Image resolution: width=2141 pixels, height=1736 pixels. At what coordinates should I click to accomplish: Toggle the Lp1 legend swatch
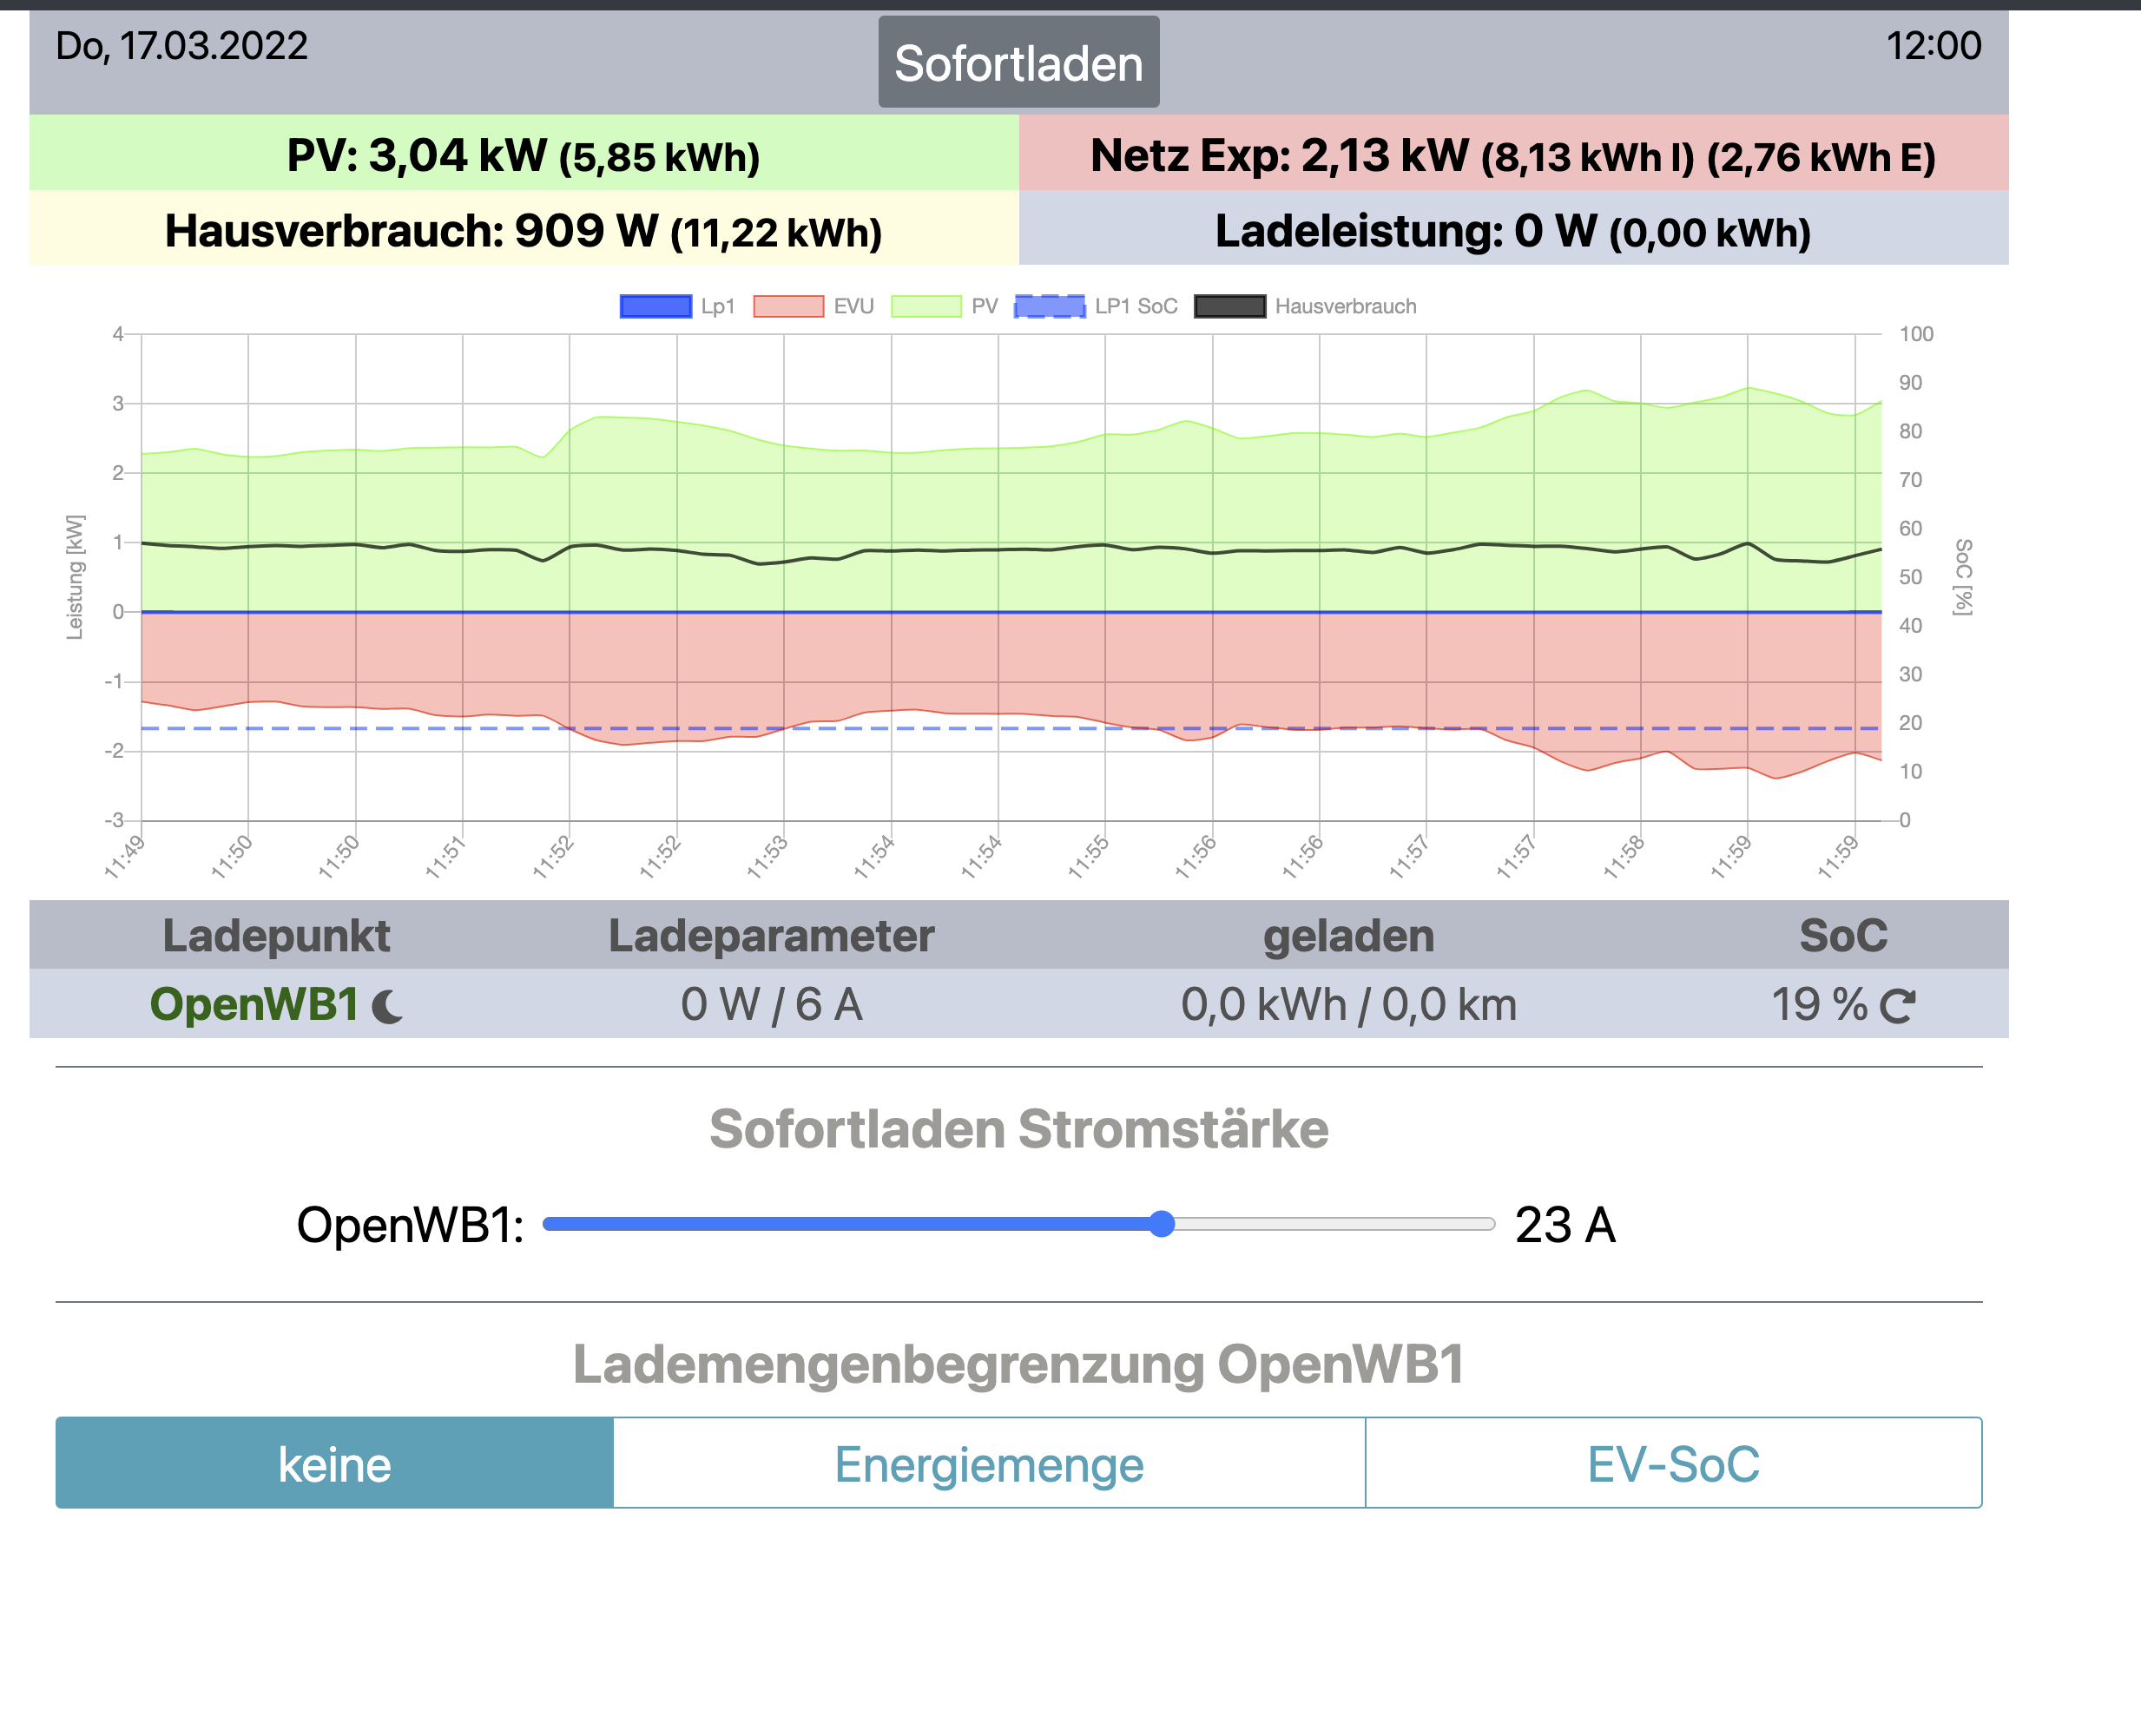click(655, 306)
